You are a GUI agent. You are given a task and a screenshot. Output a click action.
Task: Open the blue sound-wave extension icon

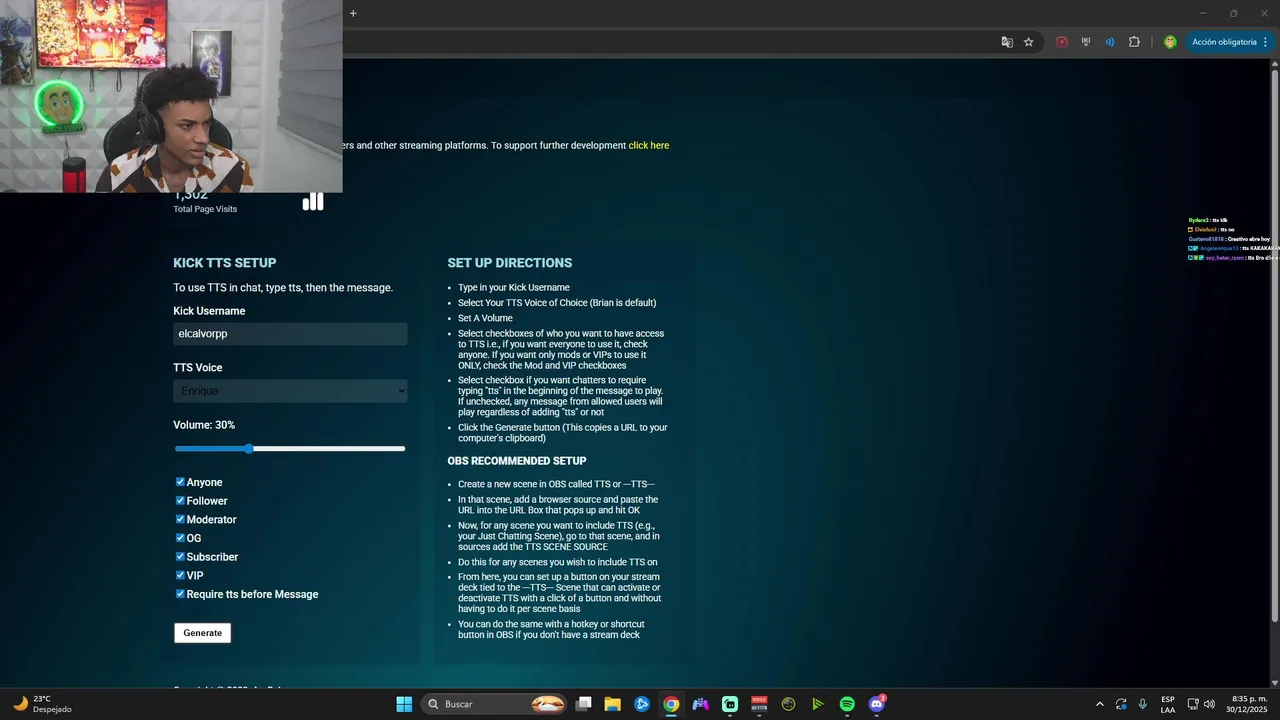tap(1110, 42)
